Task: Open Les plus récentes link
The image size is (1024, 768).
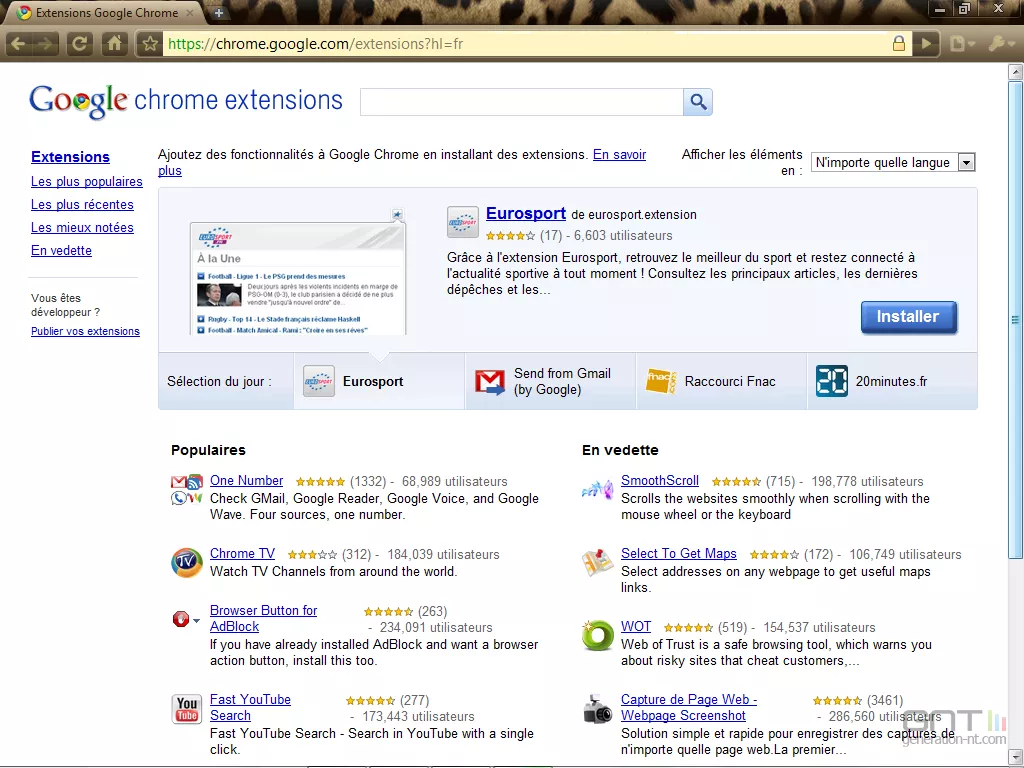Action: tap(82, 204)
